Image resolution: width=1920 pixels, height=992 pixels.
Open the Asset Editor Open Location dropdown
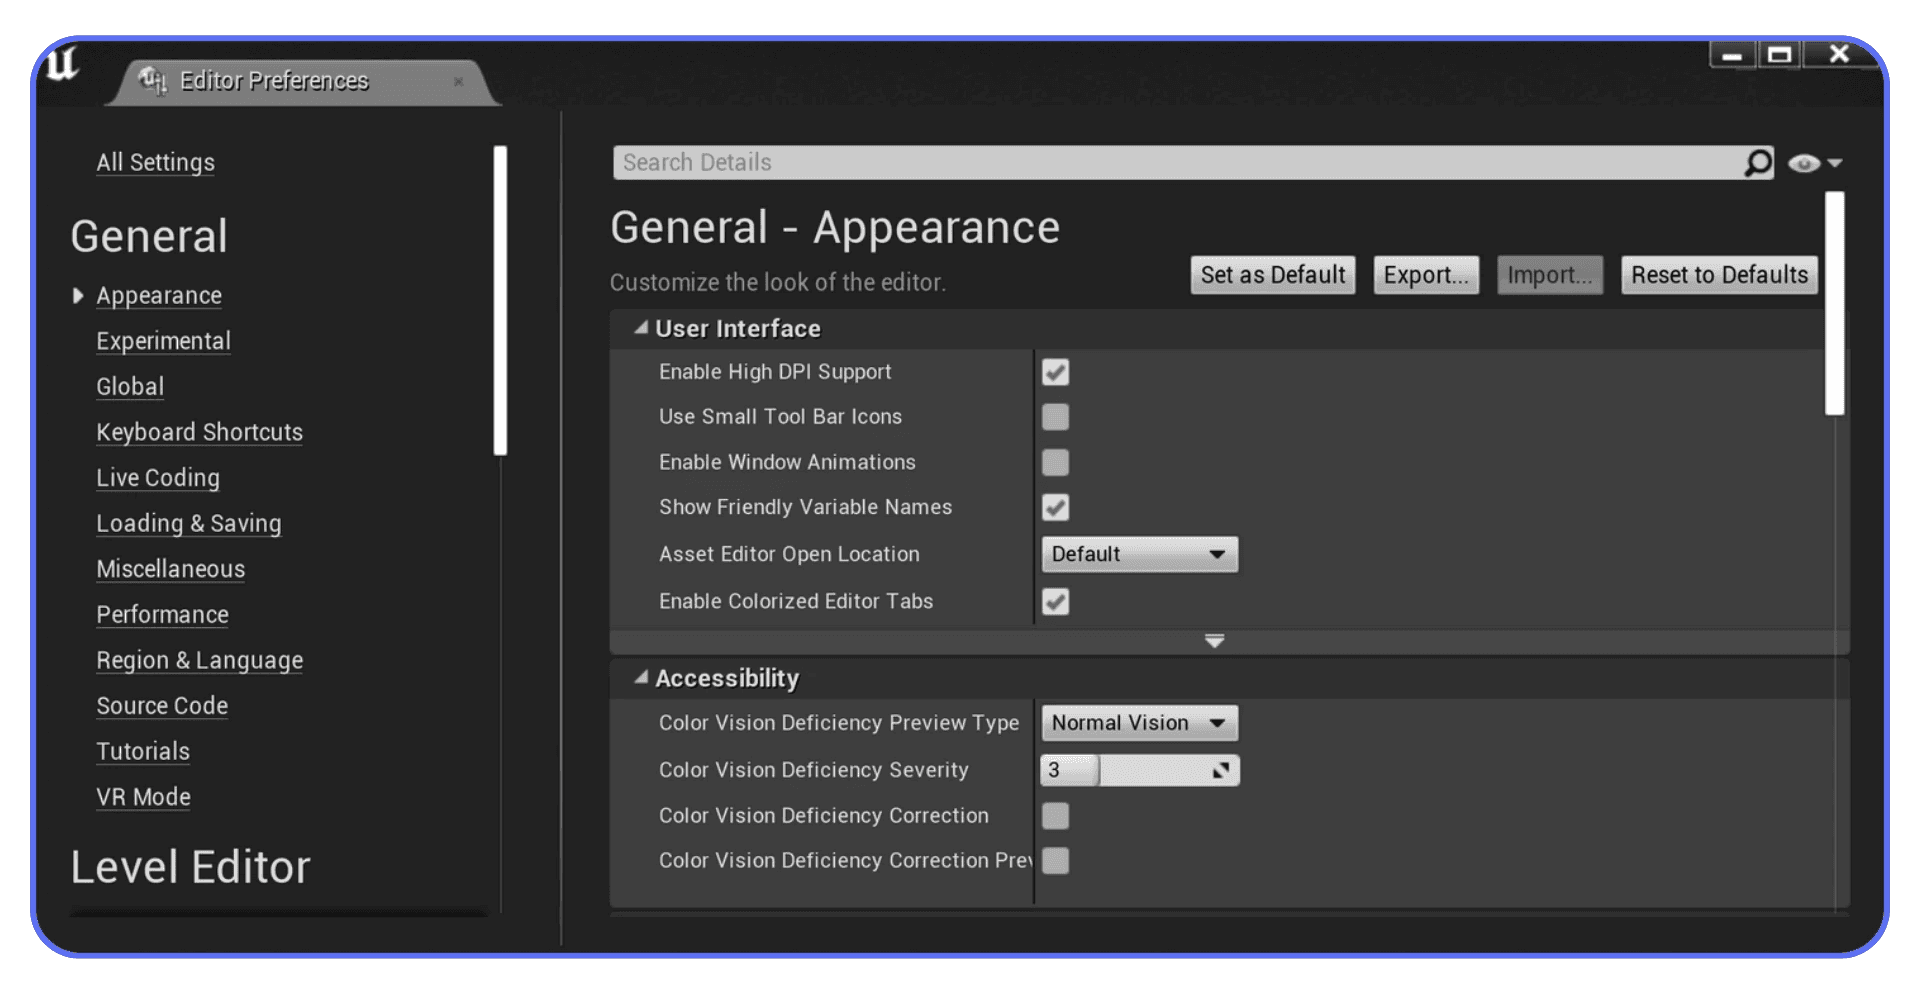(1139, 553)
